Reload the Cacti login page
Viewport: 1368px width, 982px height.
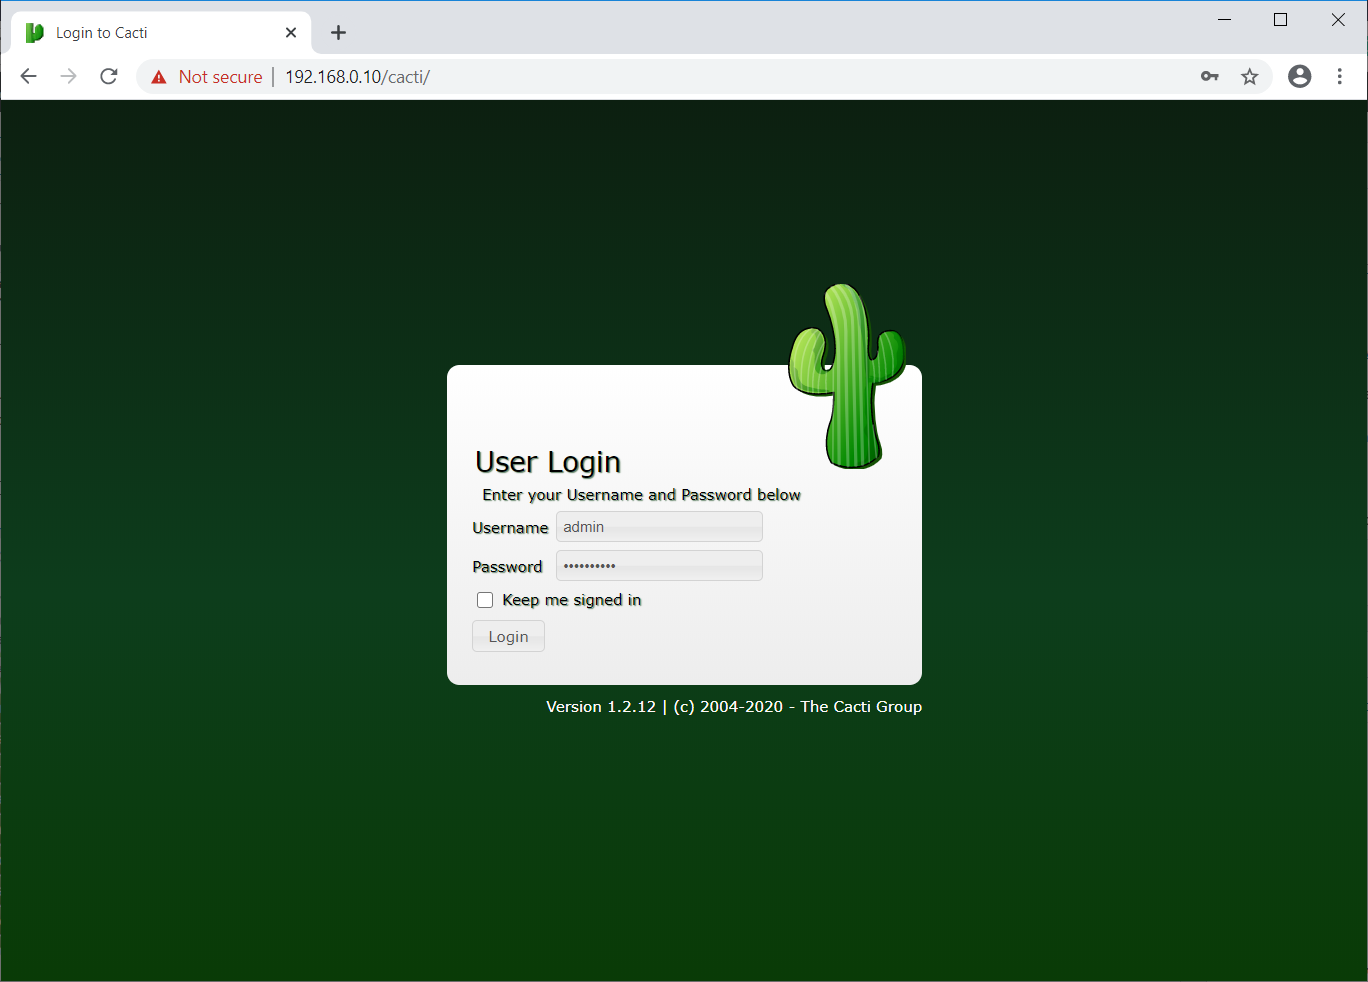tap(109, 76)
